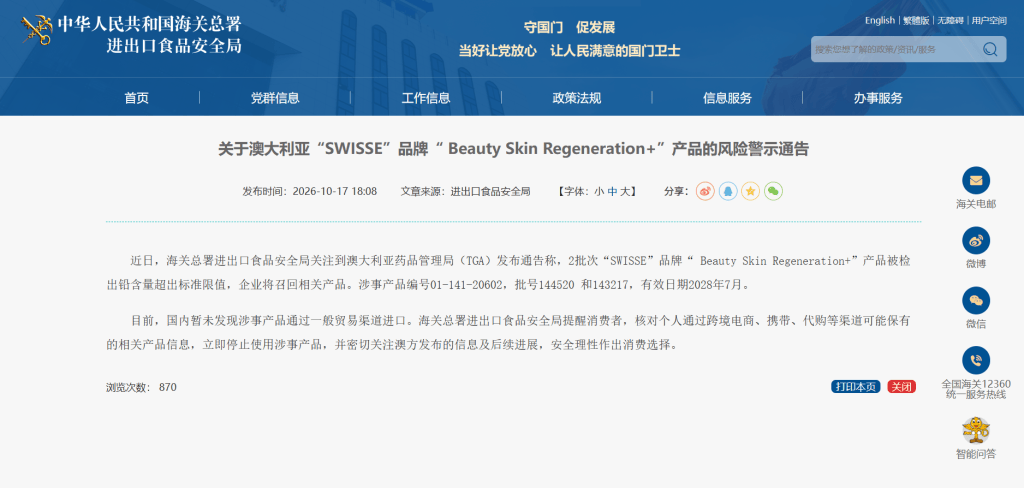Screen dimensions: 1024x488
Task: Switch to English version link
Action: coord(880,20)
